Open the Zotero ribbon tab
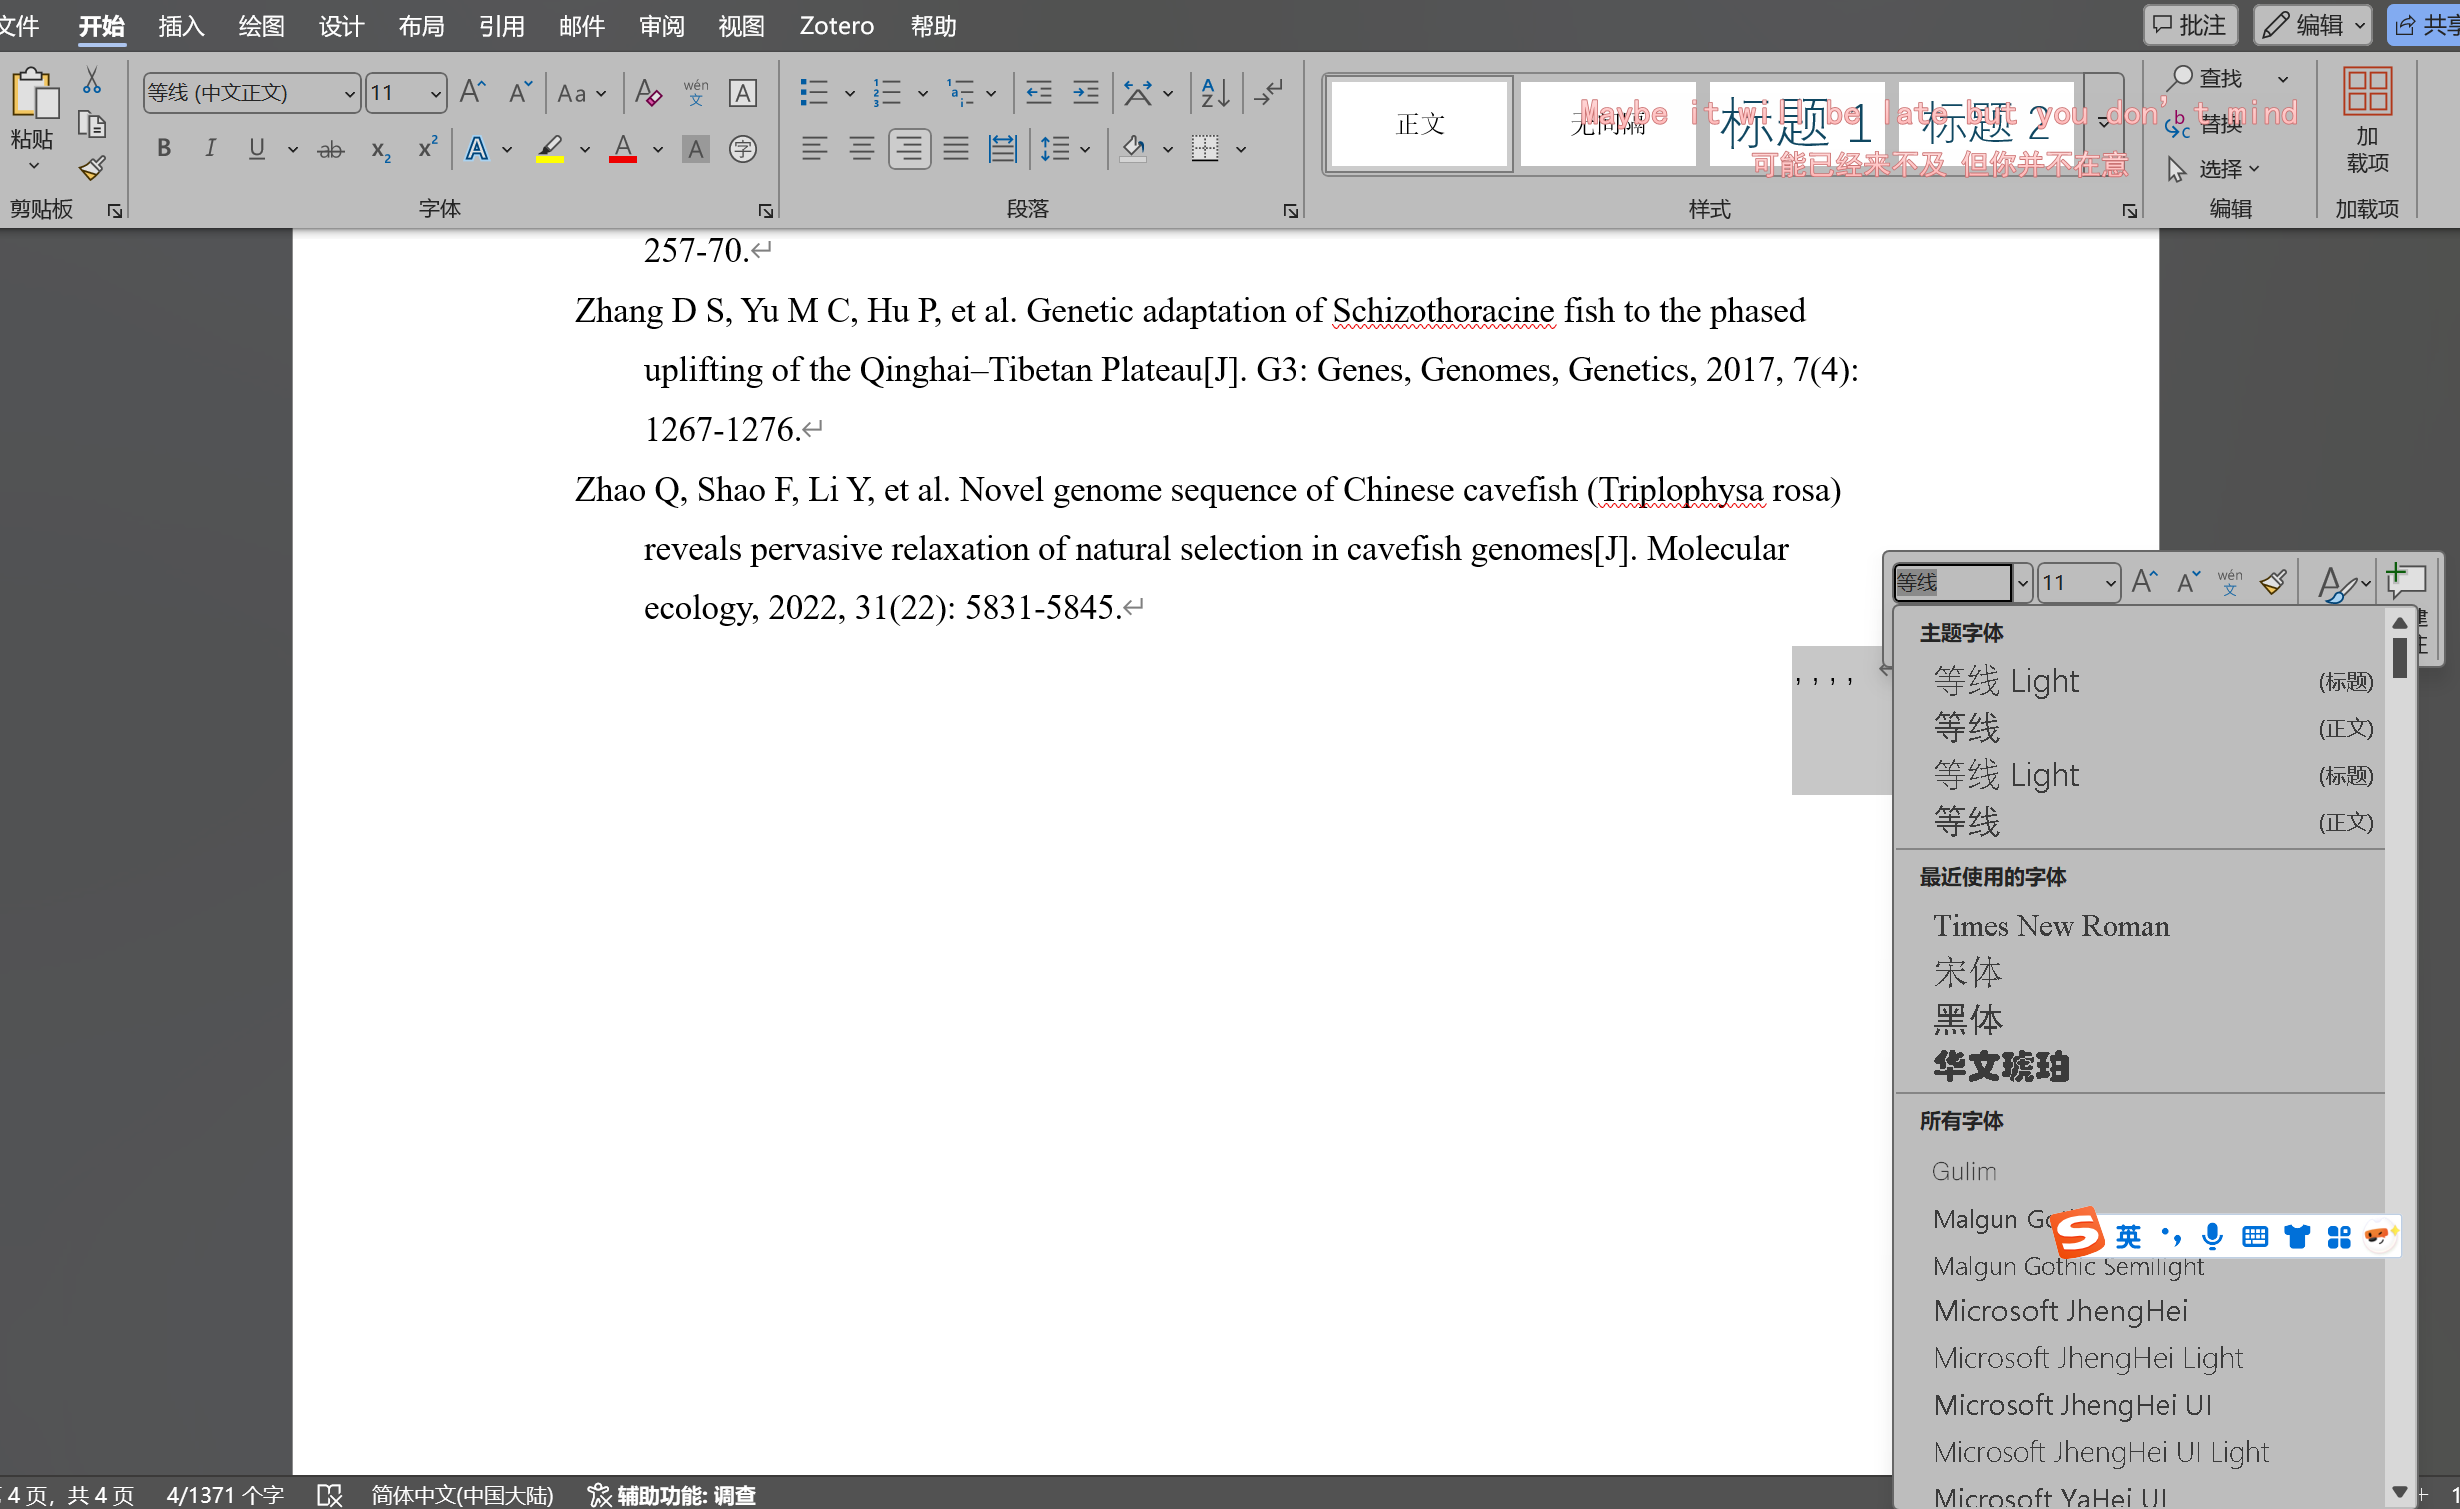The image size is (2460, 1509). pyautogui.click(x=836, y=26)
